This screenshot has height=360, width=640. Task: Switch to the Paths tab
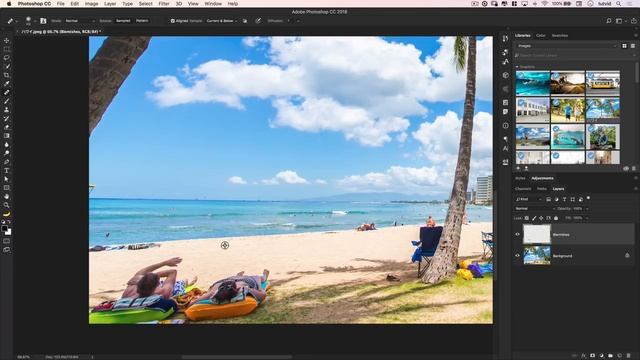[542, 189]
